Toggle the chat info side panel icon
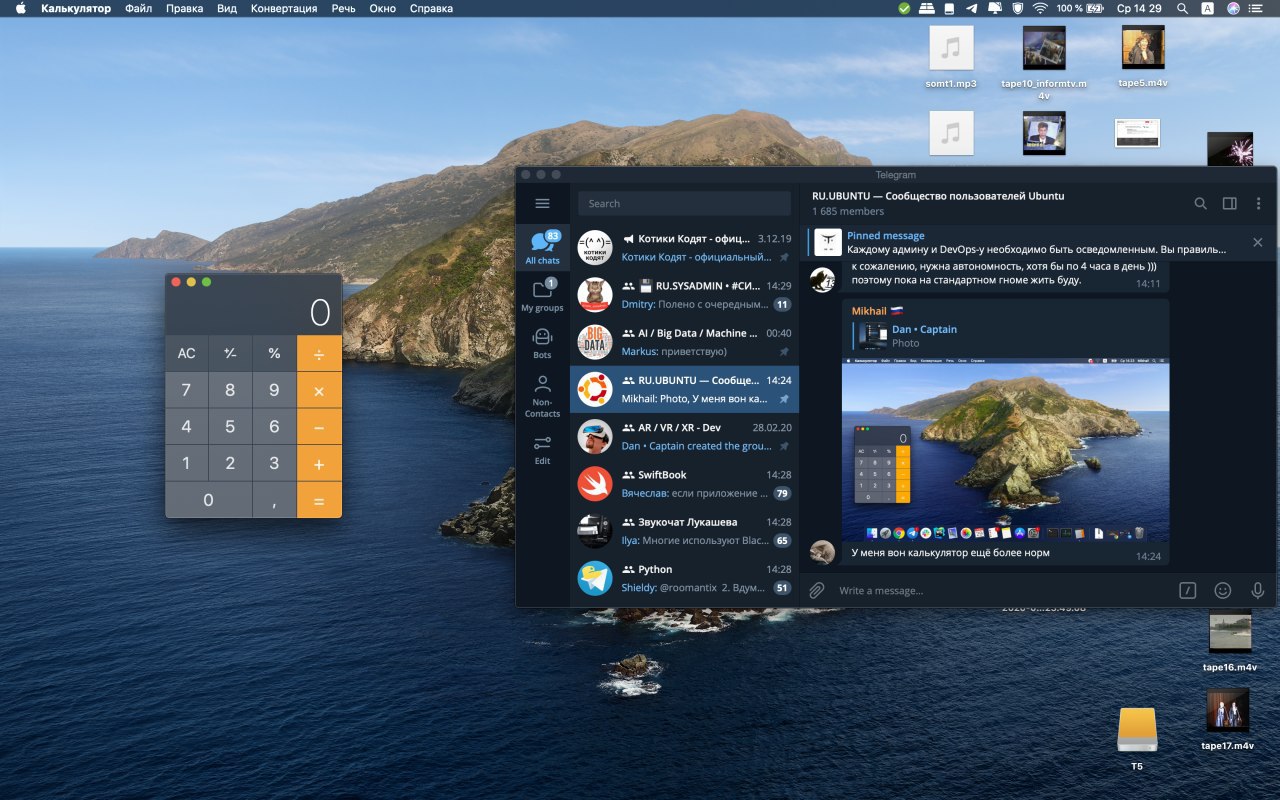 coord(1230,203)
